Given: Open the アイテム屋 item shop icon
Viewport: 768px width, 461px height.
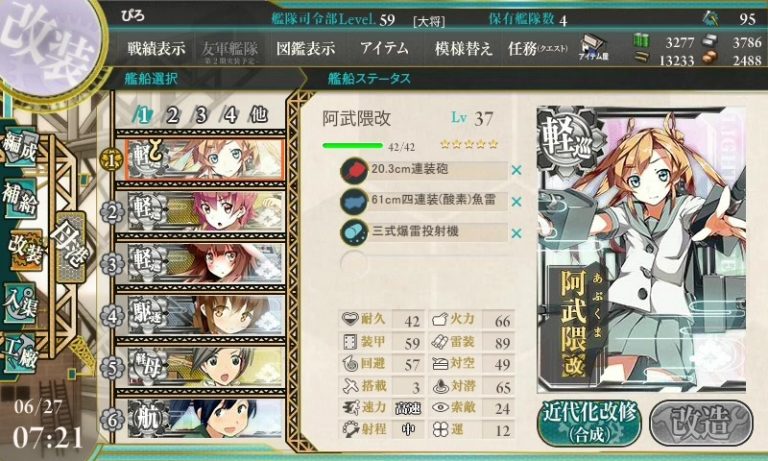Looking at the screenshot, I should 593,48.
